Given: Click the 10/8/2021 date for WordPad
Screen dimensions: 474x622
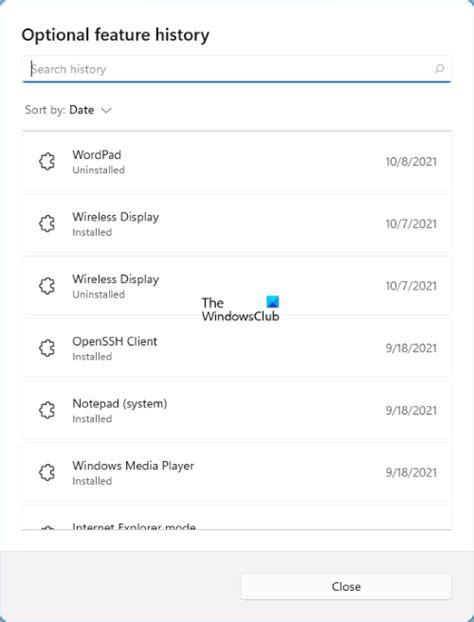Looking at the screenshot, I should tap(411, 162).
